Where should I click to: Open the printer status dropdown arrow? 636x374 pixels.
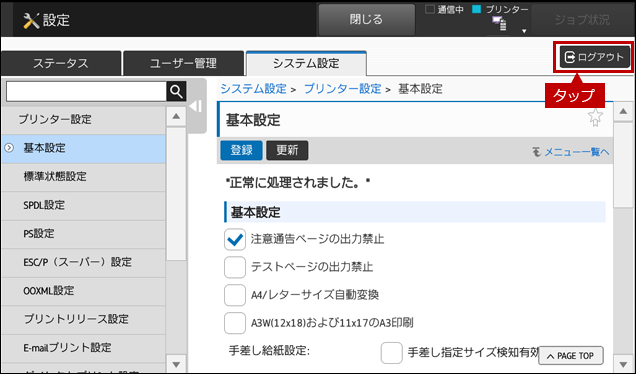[x=524, y=31]
